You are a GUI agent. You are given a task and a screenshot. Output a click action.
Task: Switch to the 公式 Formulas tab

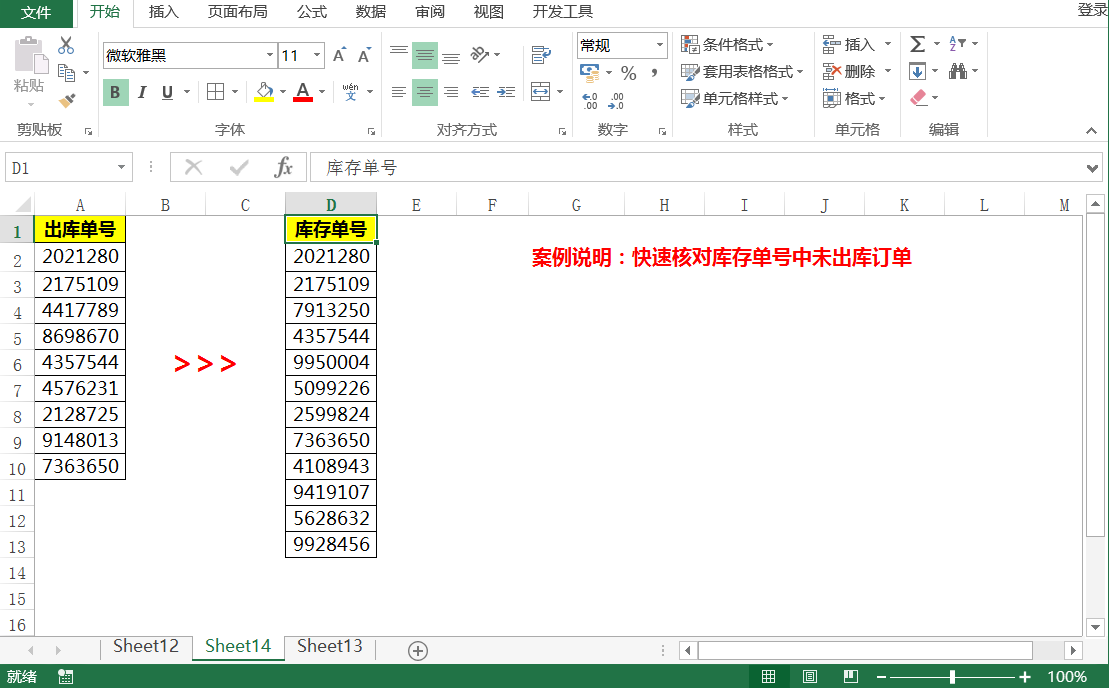(x=312, y=12)
